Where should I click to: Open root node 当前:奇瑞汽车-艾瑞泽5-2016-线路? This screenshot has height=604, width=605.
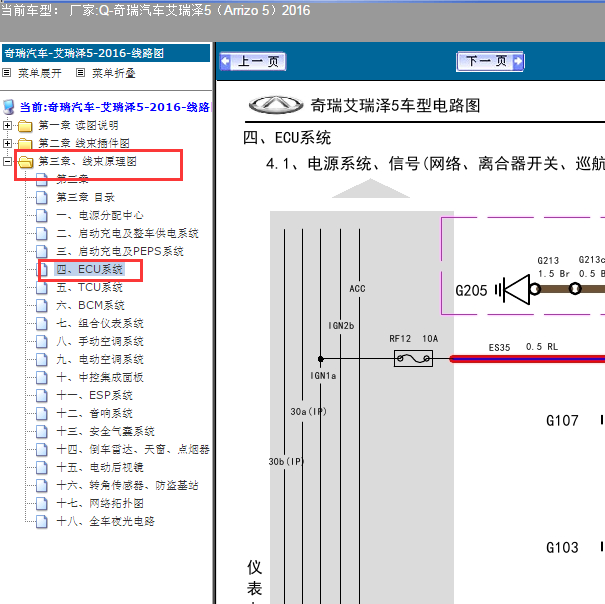(x=114, y=107)
